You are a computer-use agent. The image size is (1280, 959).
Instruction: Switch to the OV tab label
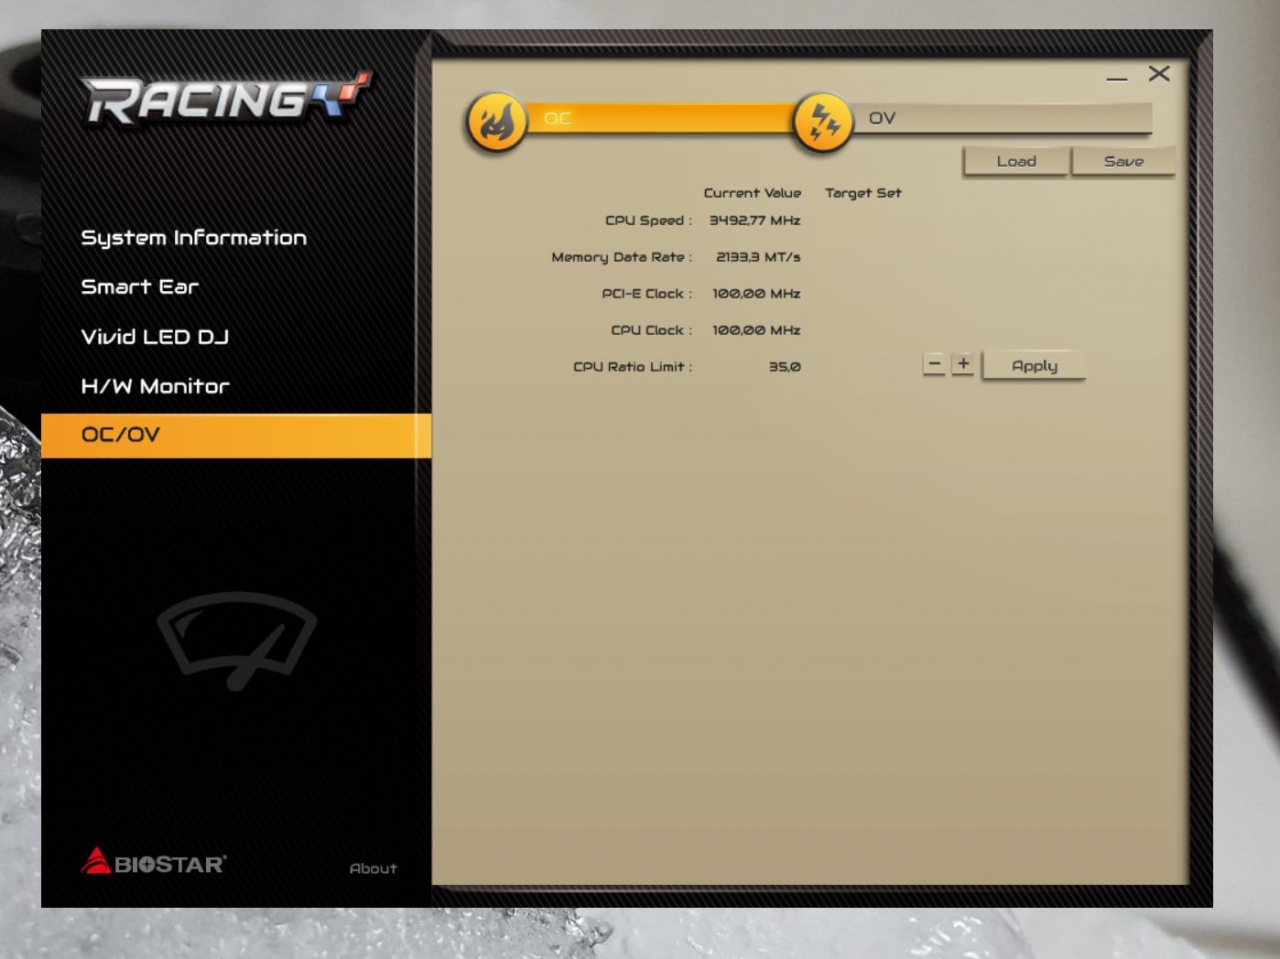point(882,118)
